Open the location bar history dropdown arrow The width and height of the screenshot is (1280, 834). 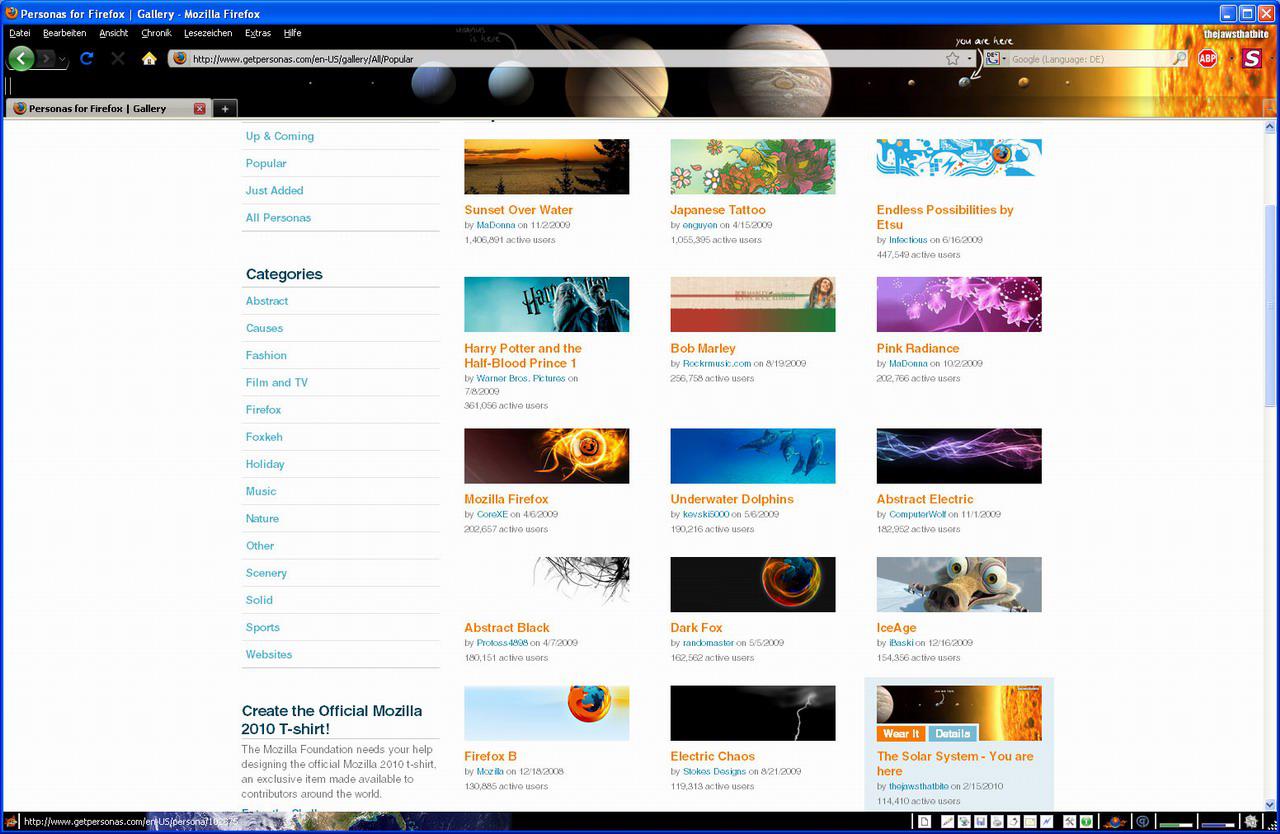click(x=969, y=59)
